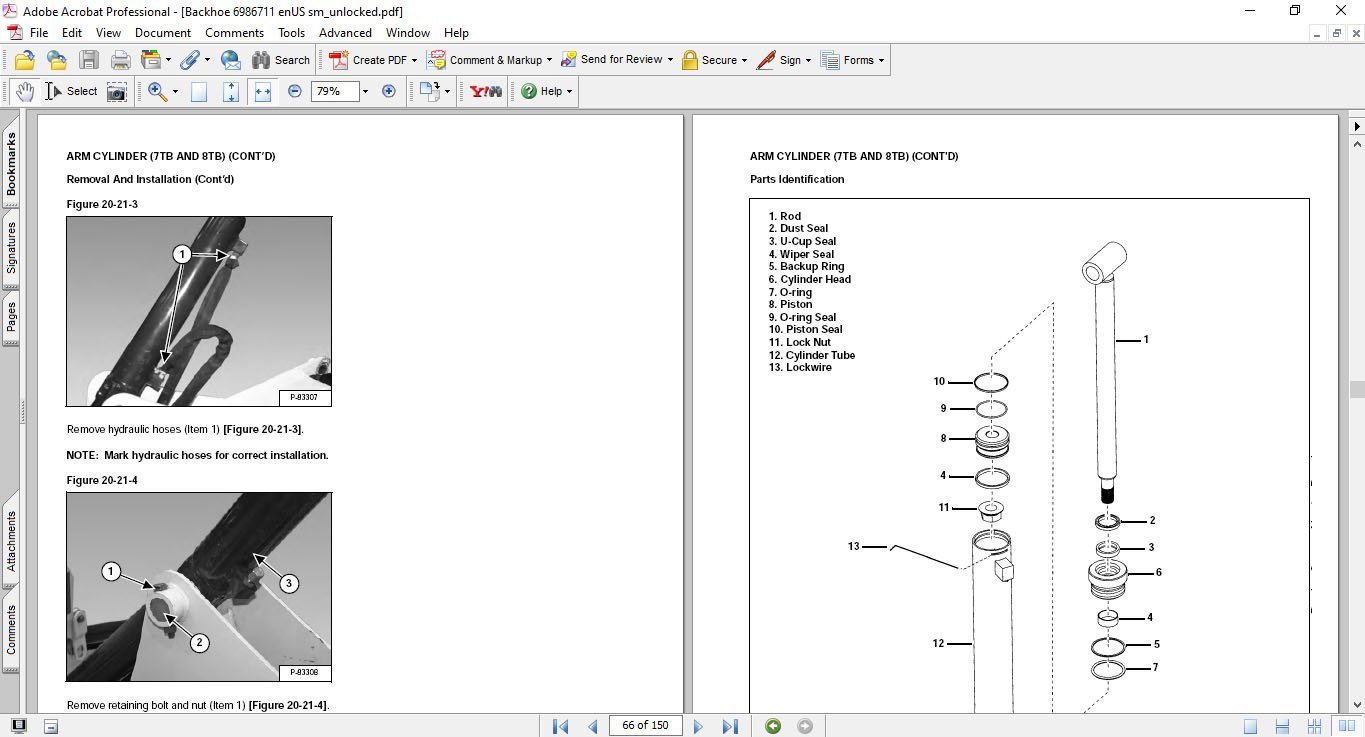This screenshot has height=737, width=1365.
Task: Expand the Create PDF dropdown
Action: [414, 60]
